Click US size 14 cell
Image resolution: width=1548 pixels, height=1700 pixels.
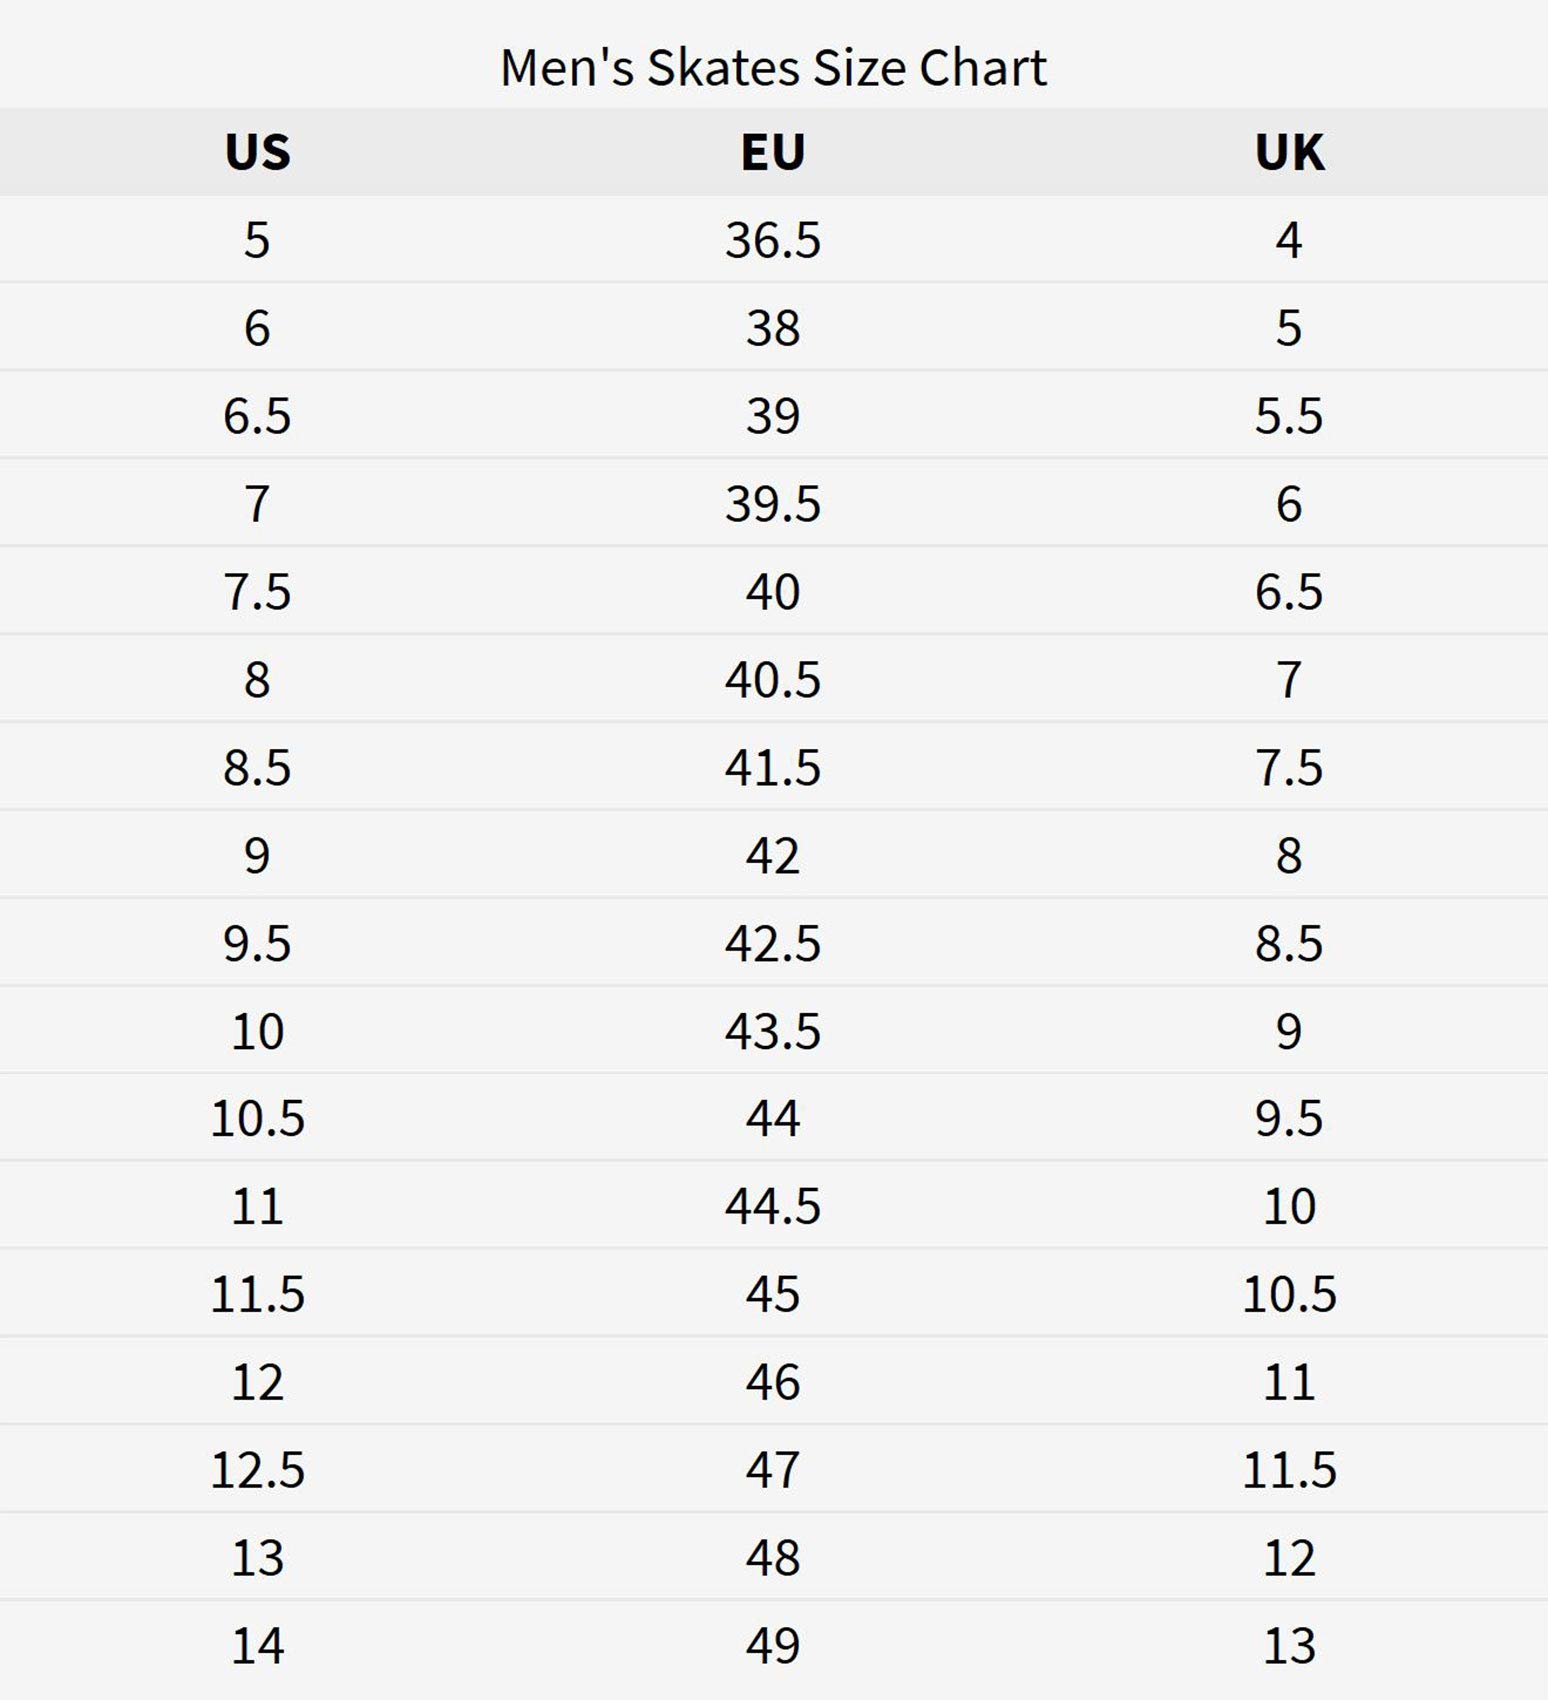tap(257, 1646)
